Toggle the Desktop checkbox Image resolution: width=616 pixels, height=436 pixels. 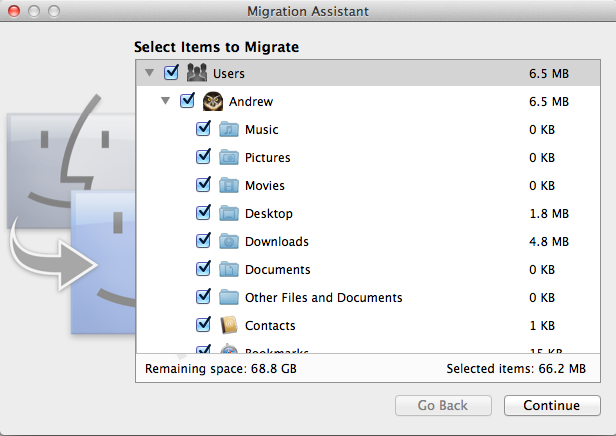point(204,213)
